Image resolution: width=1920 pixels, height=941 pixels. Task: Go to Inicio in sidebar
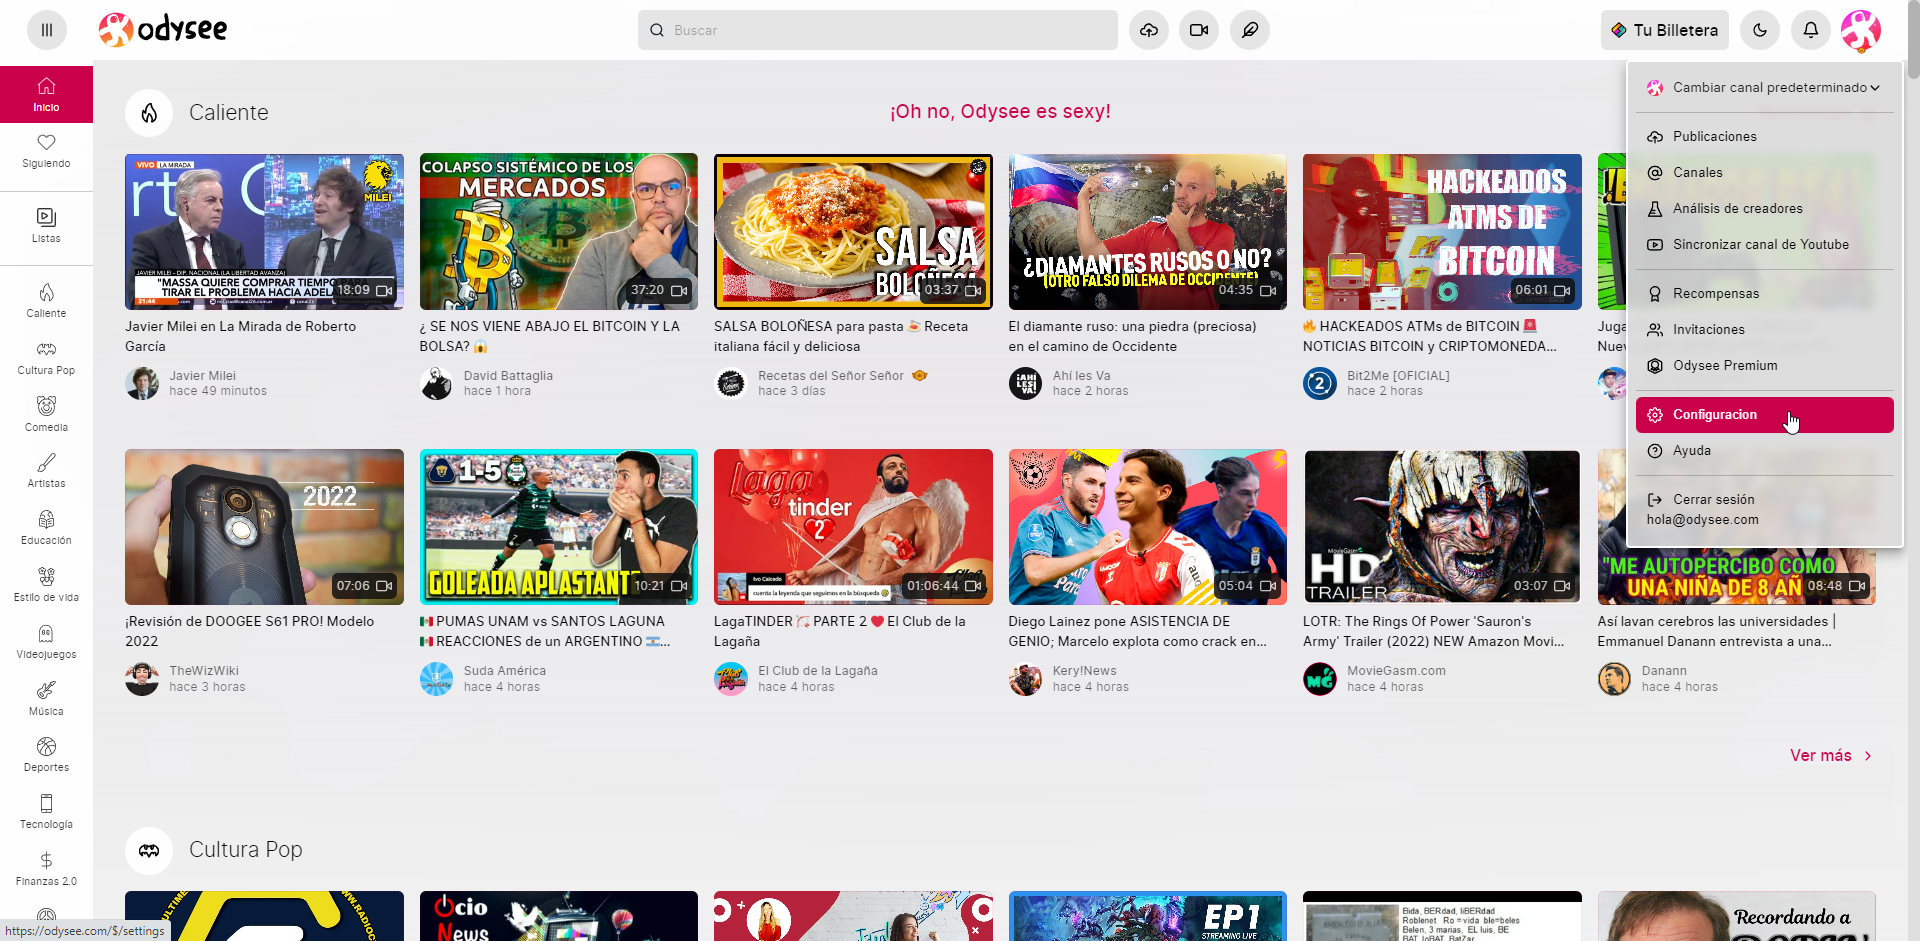(46, 95)
